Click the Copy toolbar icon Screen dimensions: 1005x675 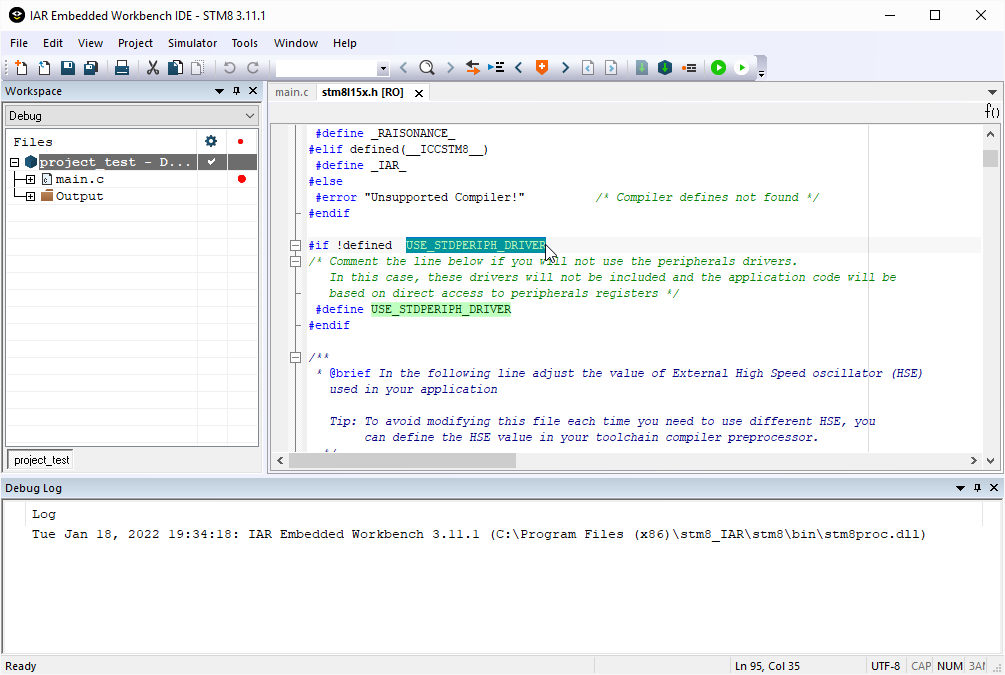(175, 67)
